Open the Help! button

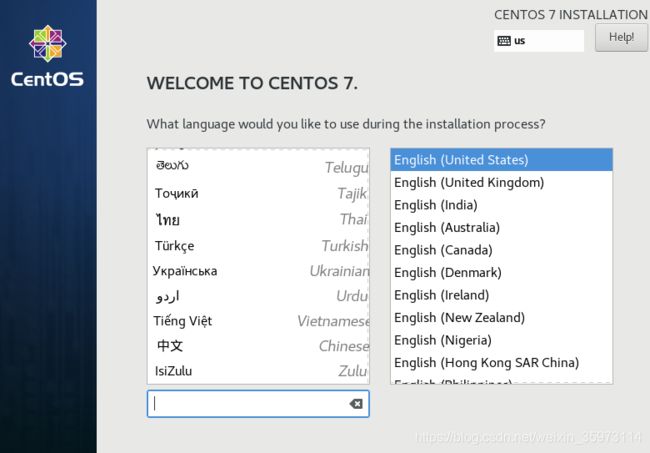pos(621,37)
